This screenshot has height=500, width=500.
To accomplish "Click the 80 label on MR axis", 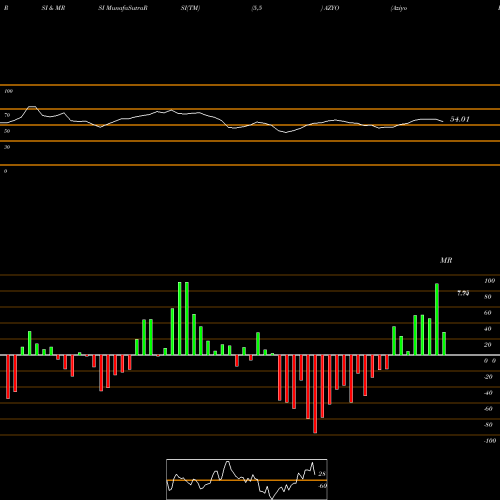I will pyautogui.click(x=488, y=297).
